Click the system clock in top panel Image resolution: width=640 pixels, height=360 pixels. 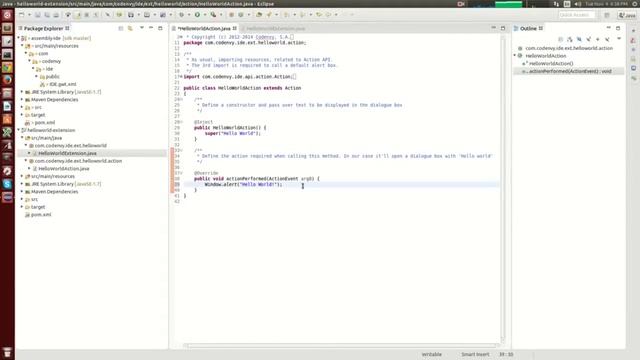tap(606, 4)
